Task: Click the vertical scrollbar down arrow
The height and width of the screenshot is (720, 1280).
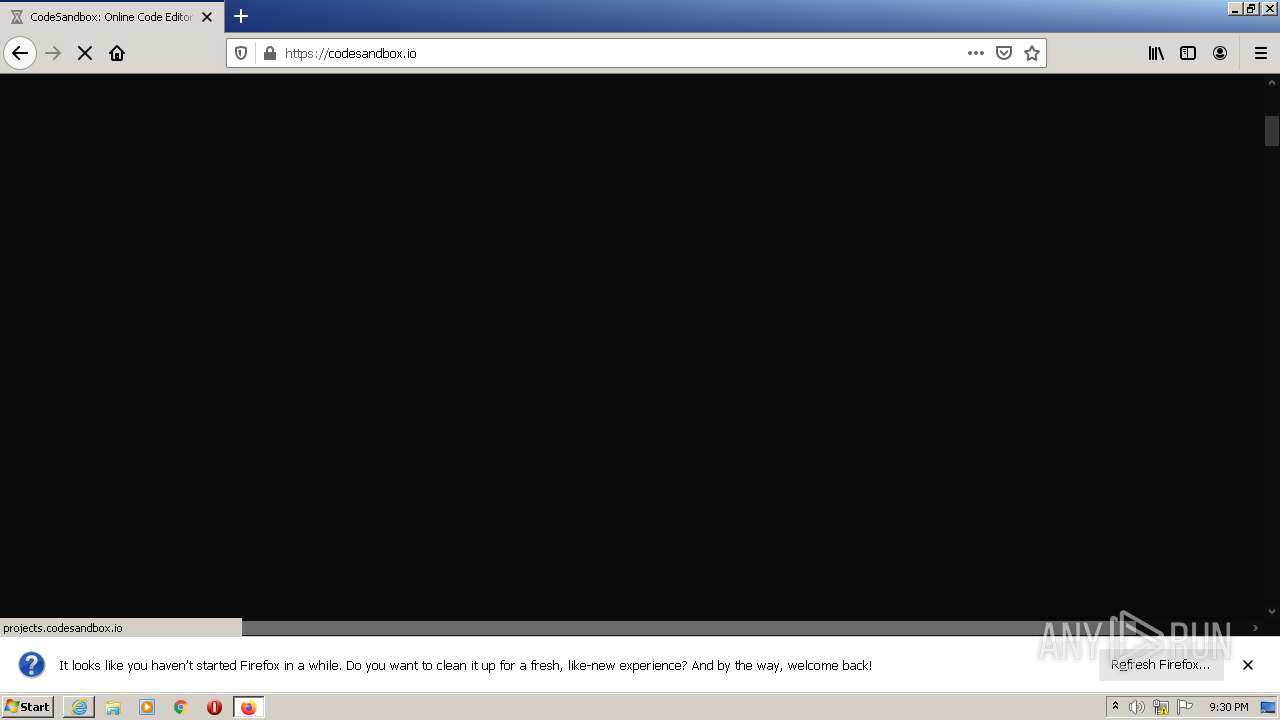Action: (x=1272, y=611)
